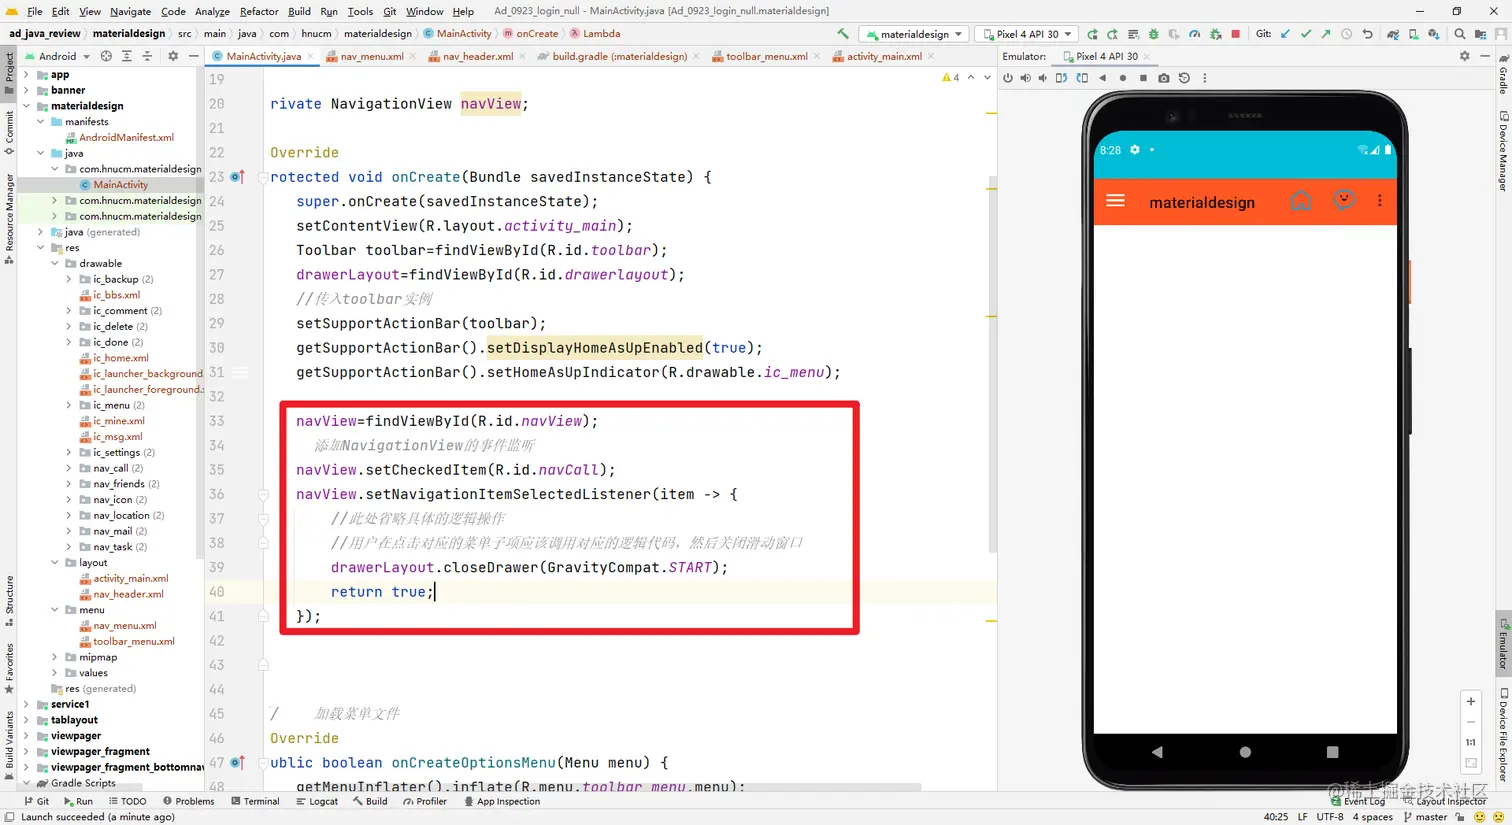Click the Git Commit checkmark icon

pos(1305,34)
